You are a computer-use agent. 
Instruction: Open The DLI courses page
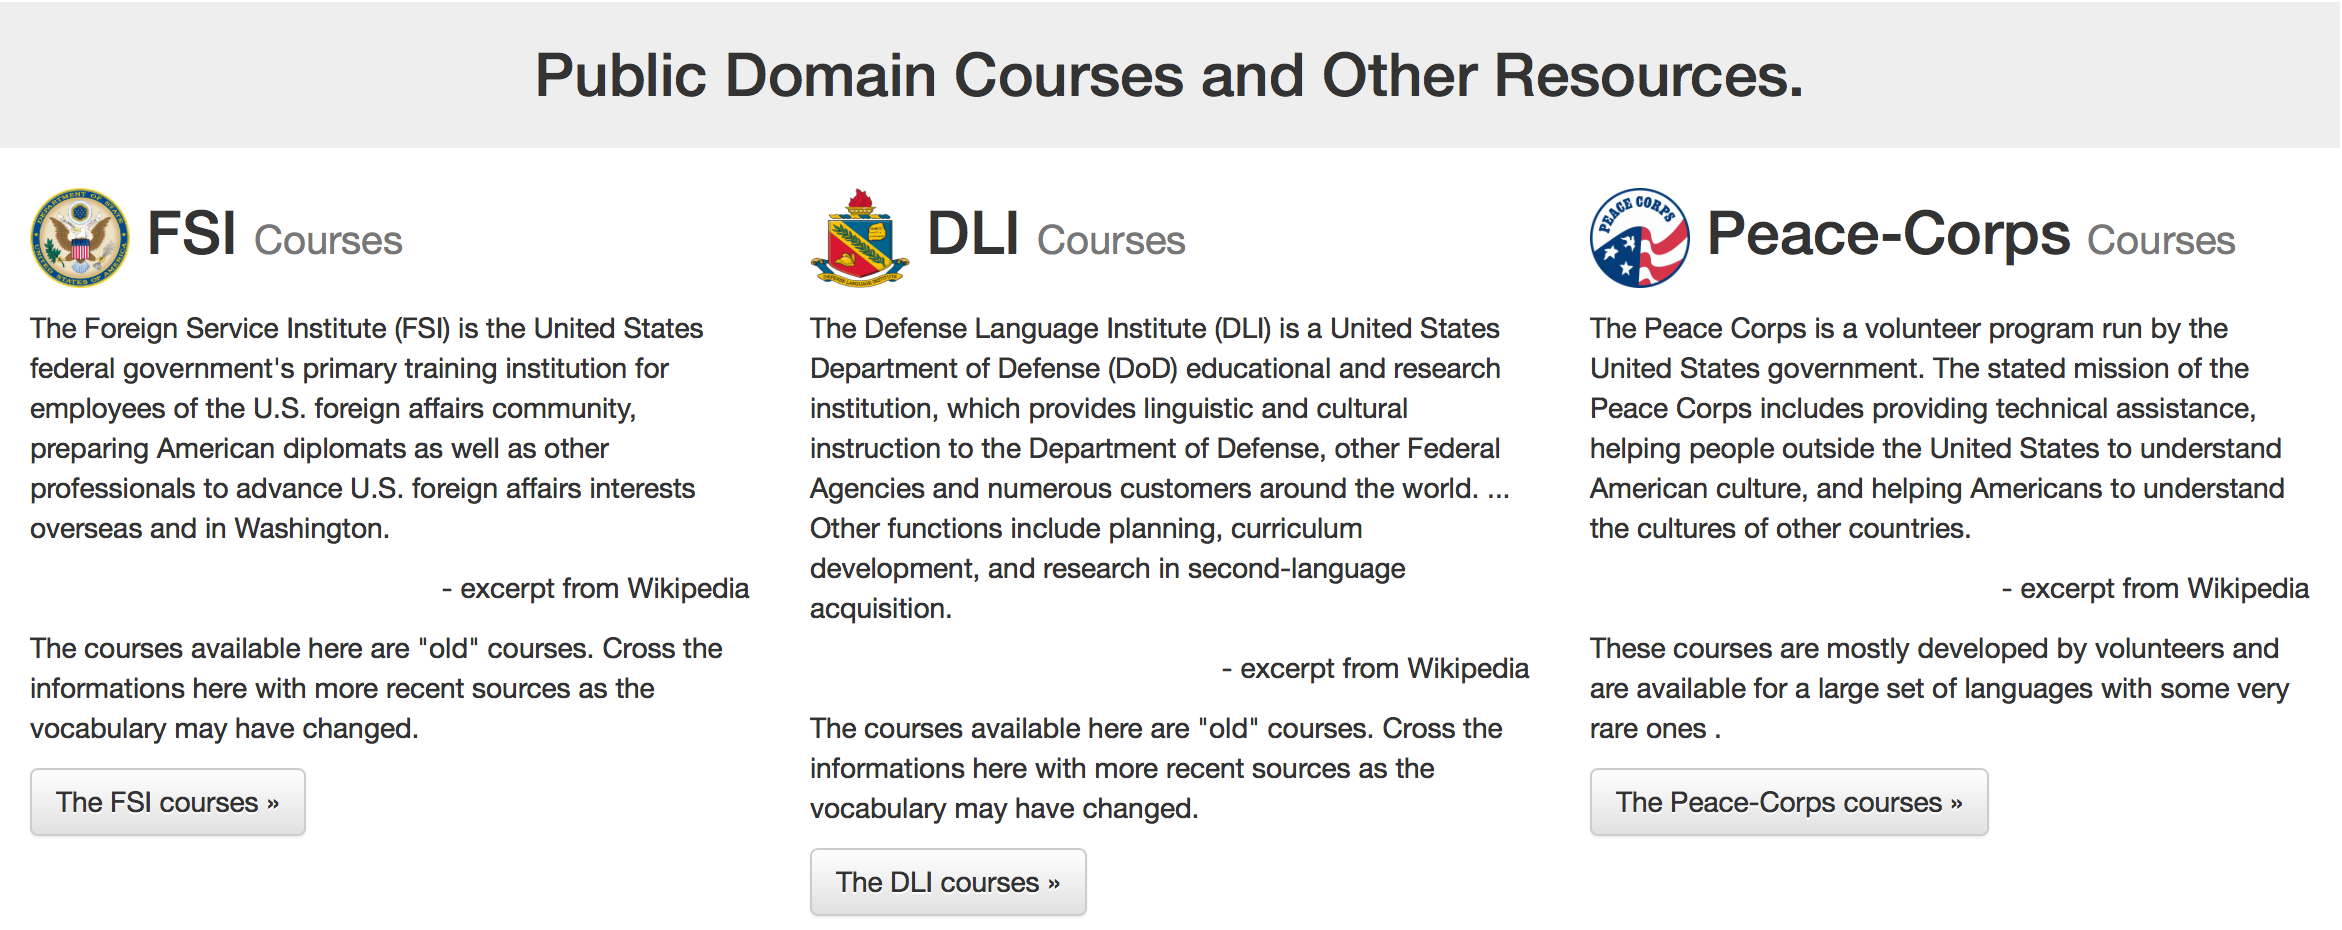click(x=947, y=881)
